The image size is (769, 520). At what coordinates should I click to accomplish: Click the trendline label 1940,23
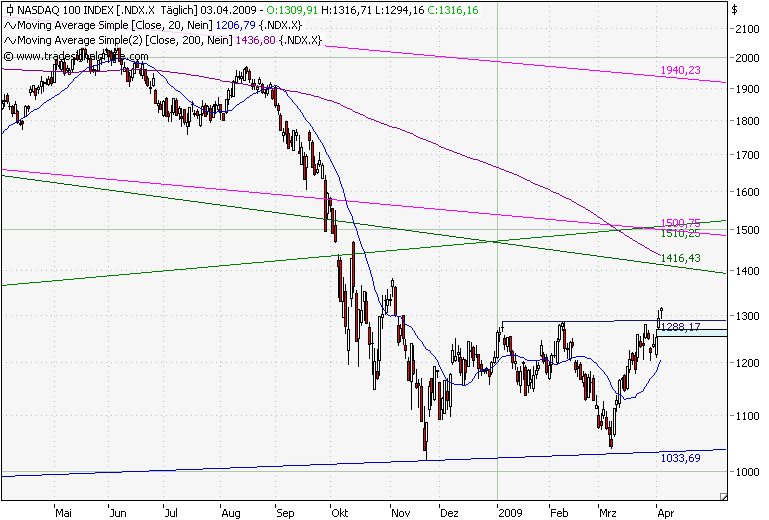[x=681, y=70]
